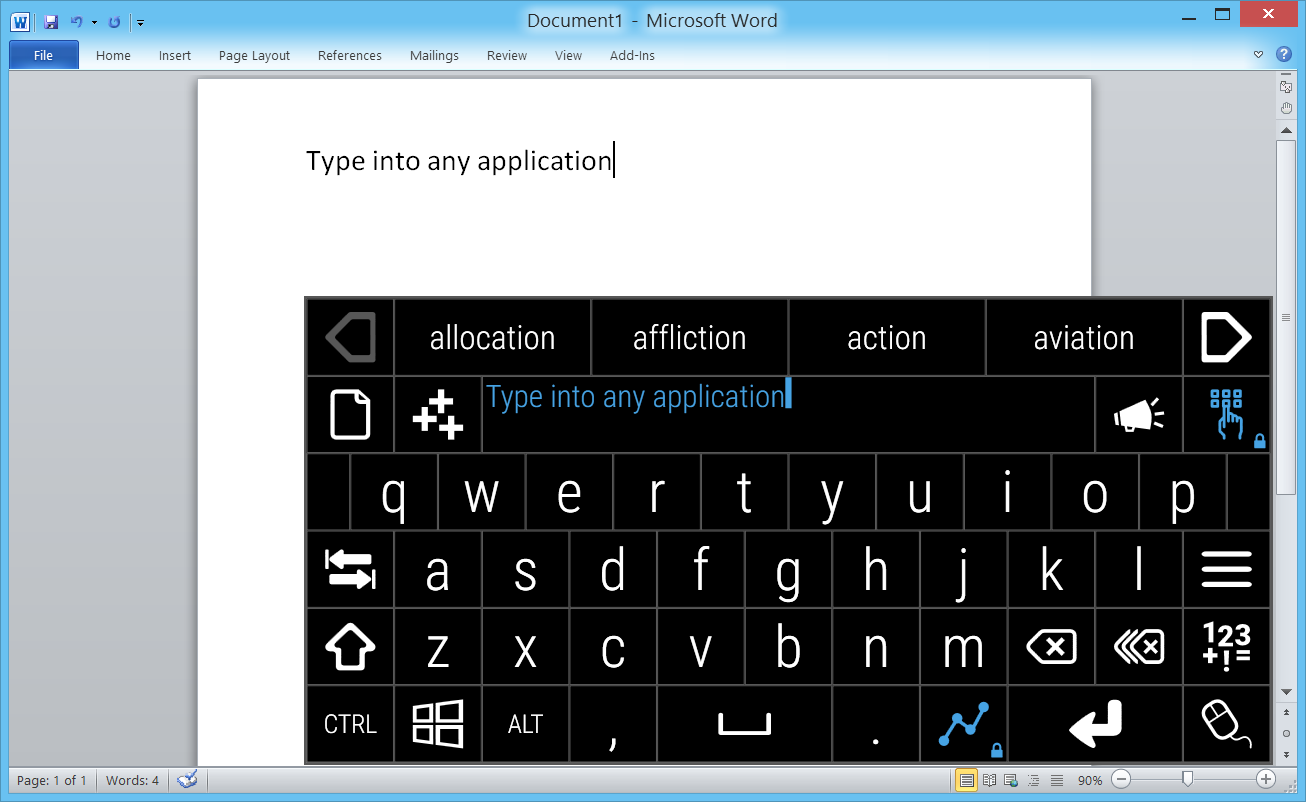Image resolution: width=1306 pixels, height=802 pixels.
Task: Click the Save icon in Quick Access Toolbar
Action: [x=51, y=21]
